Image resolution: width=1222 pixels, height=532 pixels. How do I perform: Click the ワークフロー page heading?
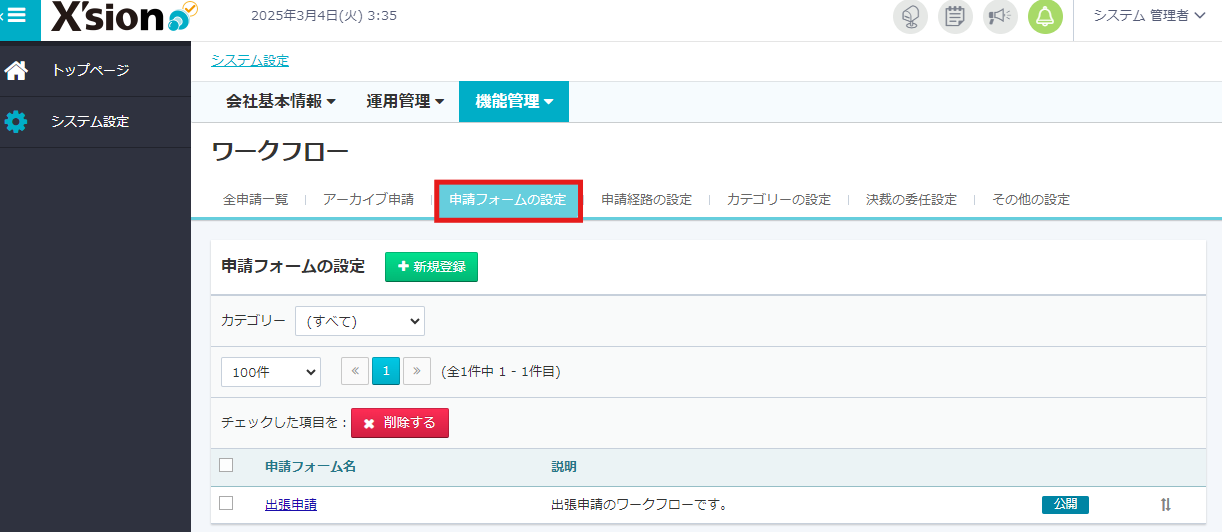tap(280, 152)
